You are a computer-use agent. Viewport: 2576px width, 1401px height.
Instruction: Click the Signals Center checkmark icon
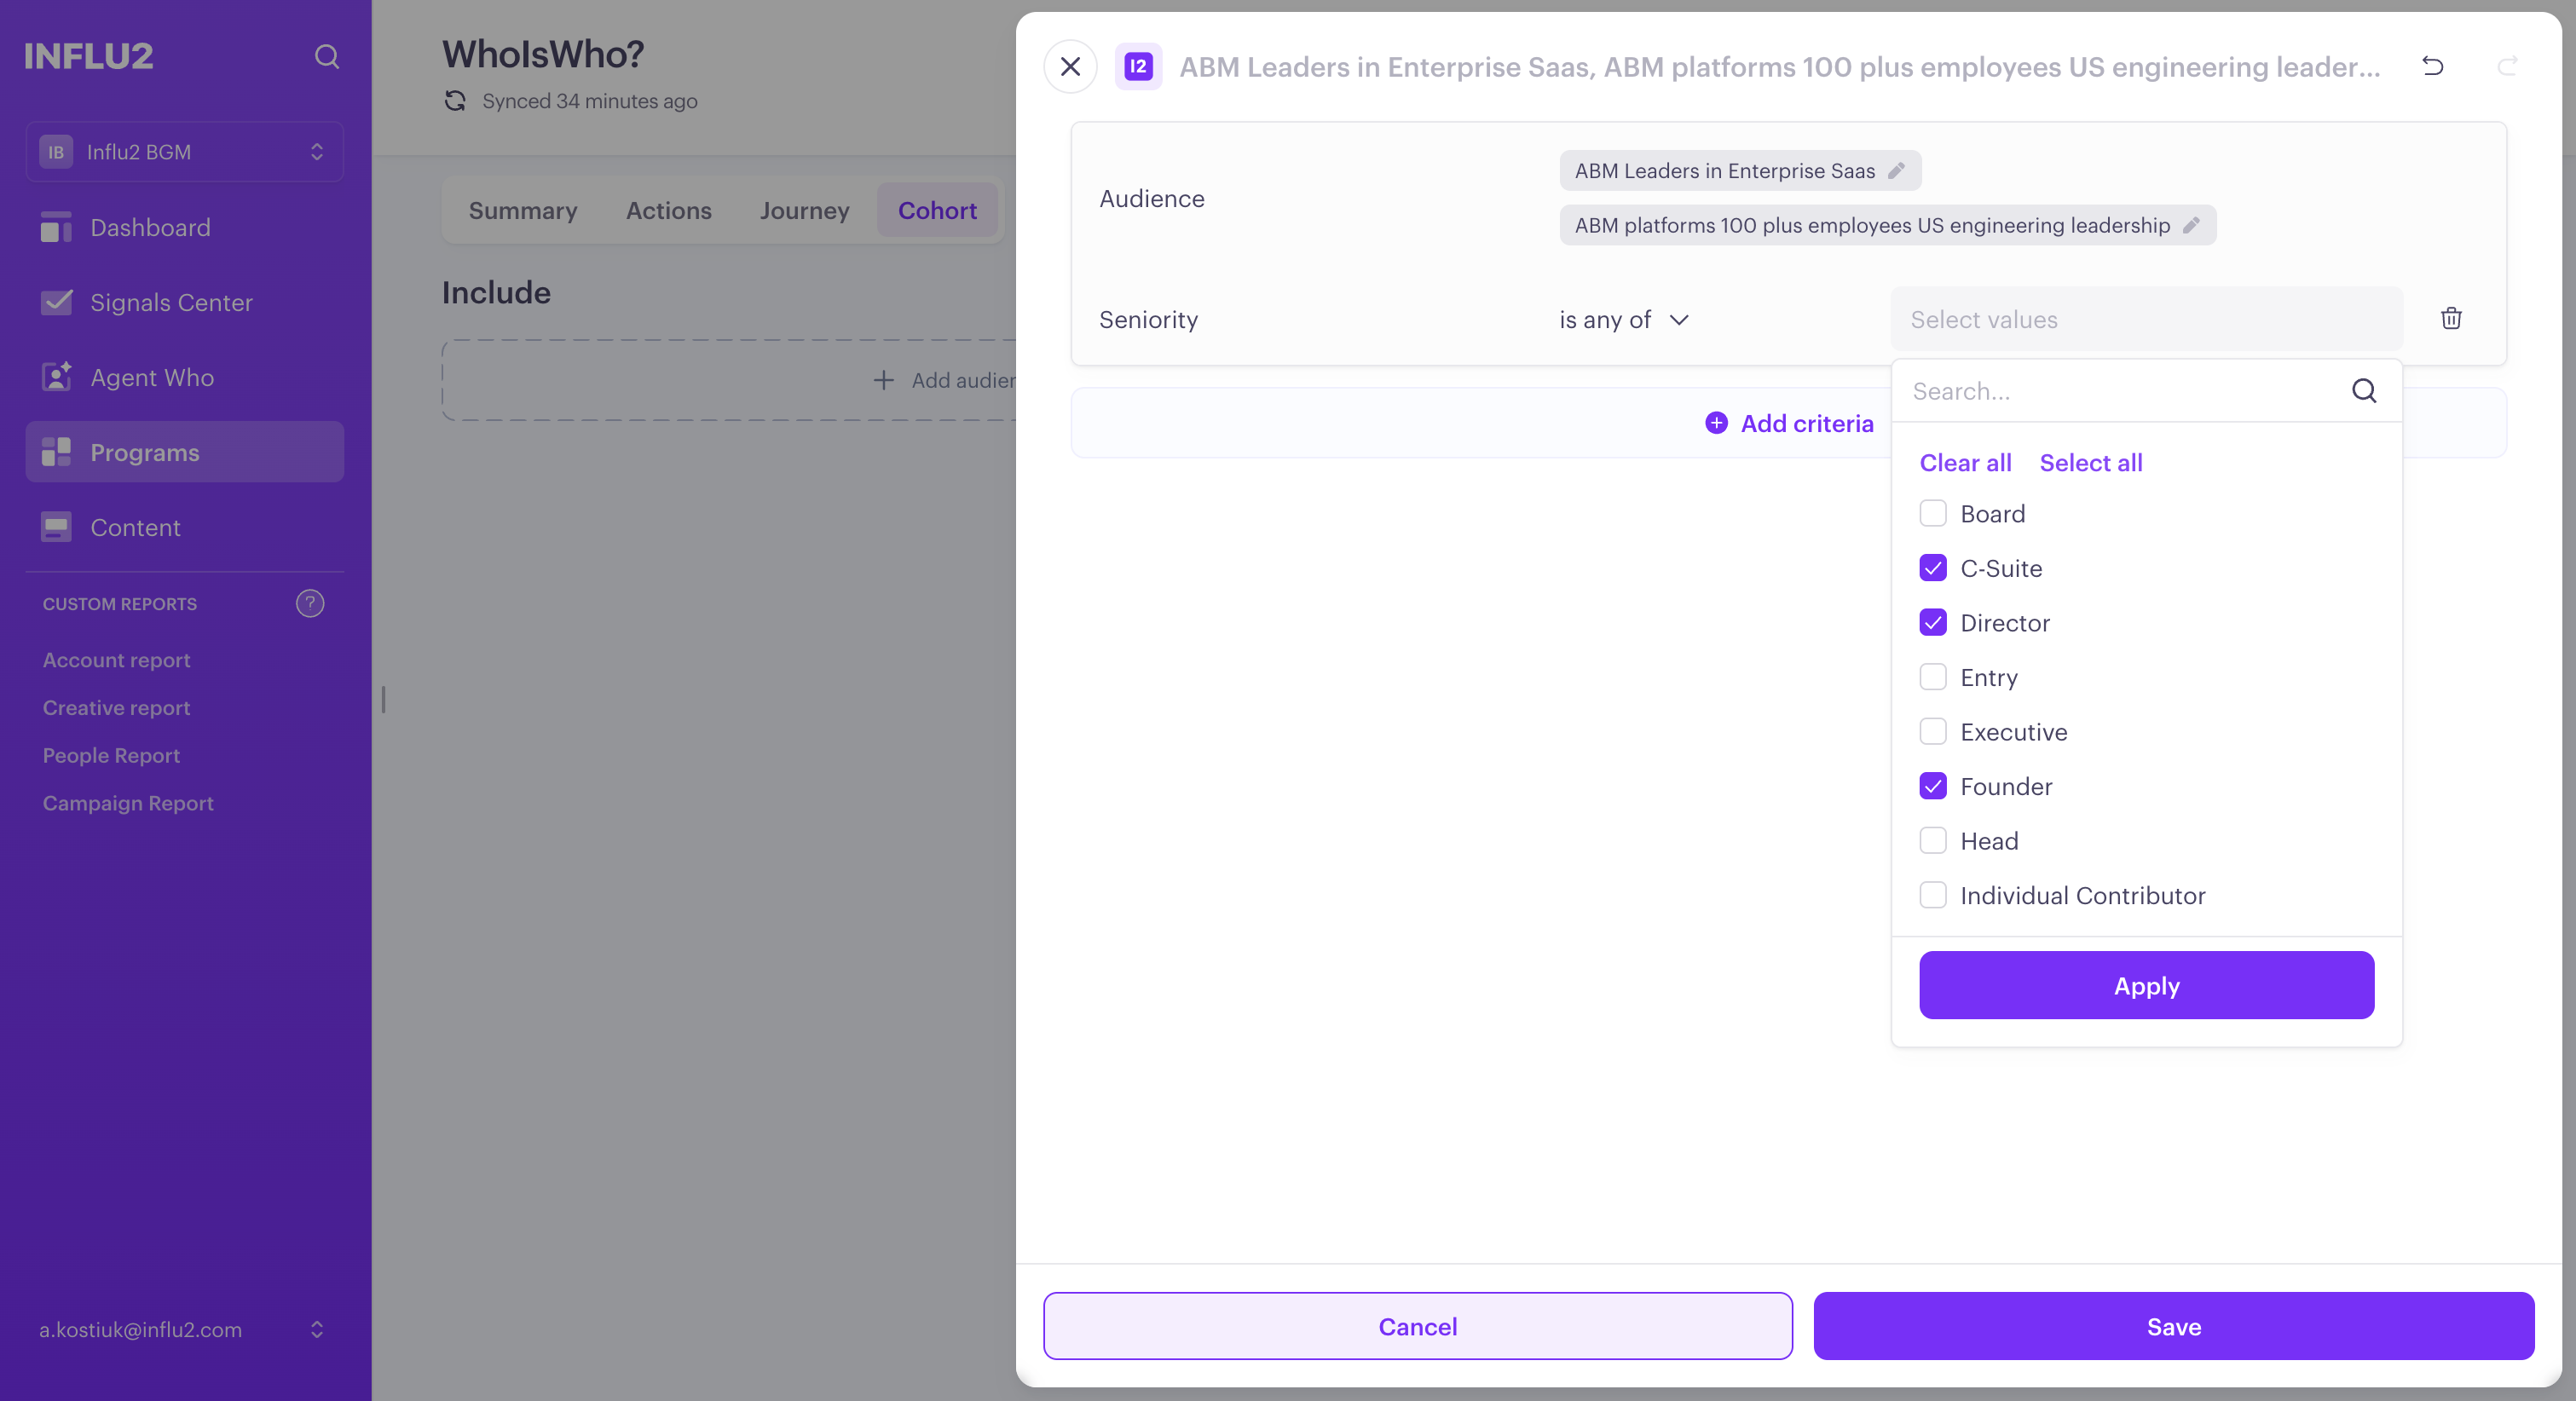(x=56, y=302)
